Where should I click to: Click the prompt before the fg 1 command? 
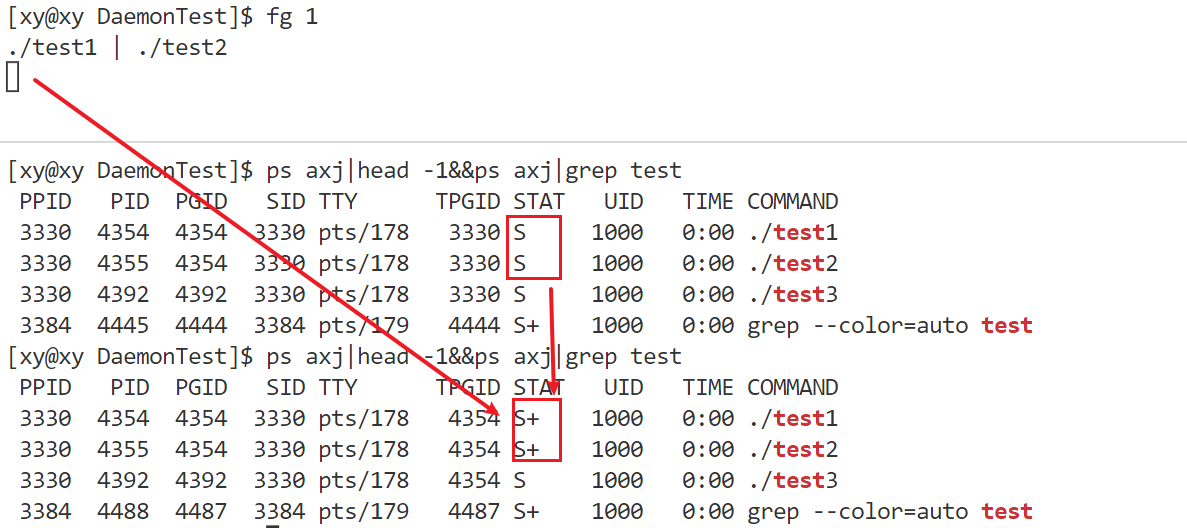[130, 18]
